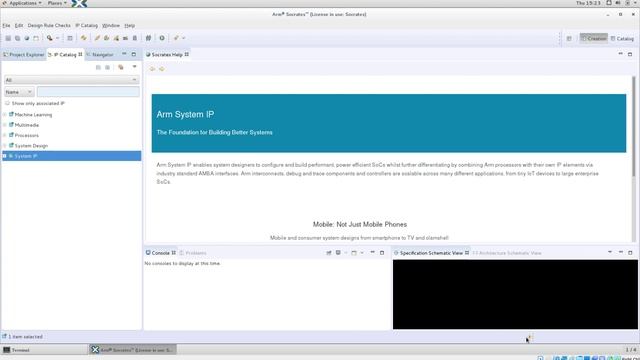Click the Socrates Help vertical scrollbar
The image size is (640, 360).
[634, 127]
